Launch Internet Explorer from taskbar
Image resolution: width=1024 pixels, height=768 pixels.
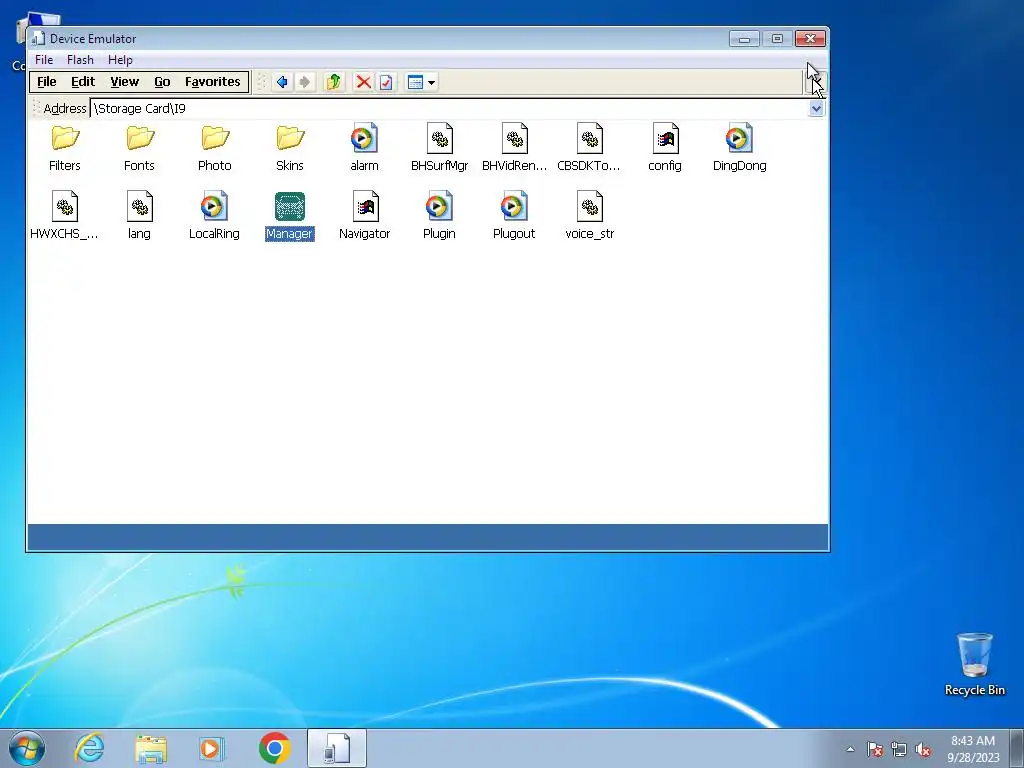[89, 748]
